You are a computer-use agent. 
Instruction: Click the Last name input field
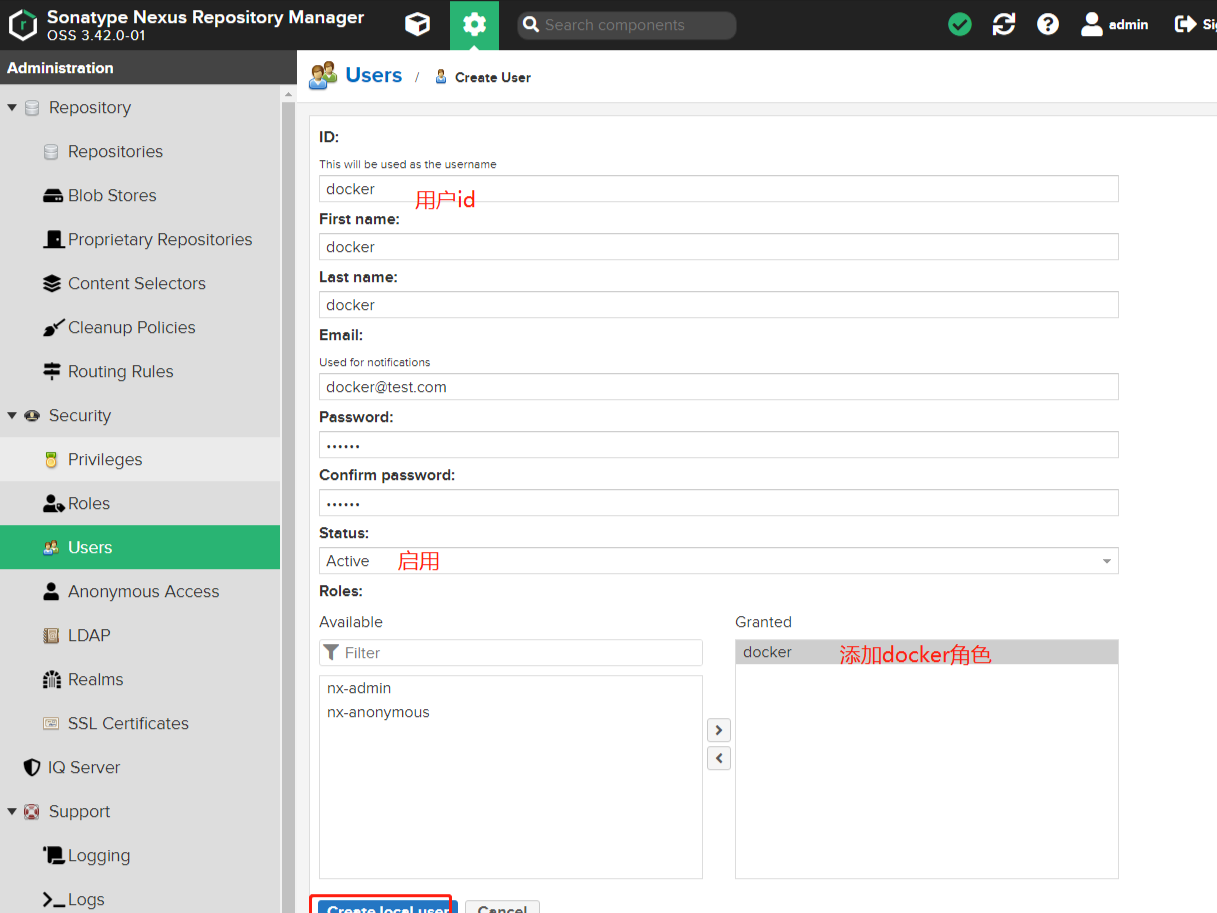tap(718, 305)
